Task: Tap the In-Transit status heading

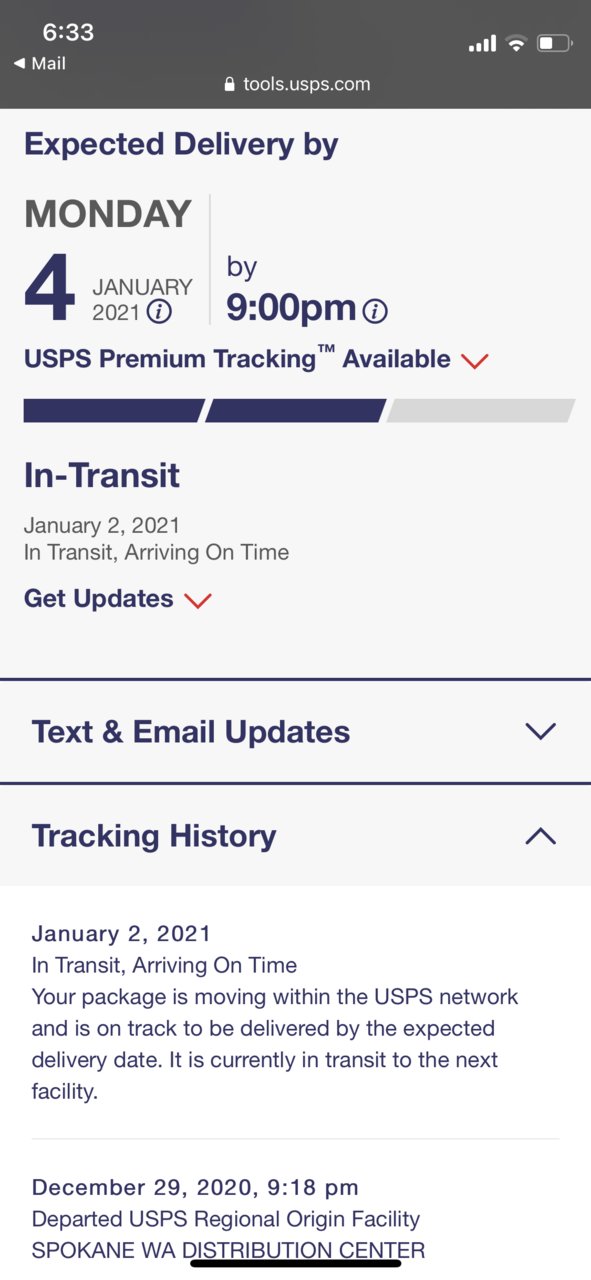Action: click(x=102, y=475)
